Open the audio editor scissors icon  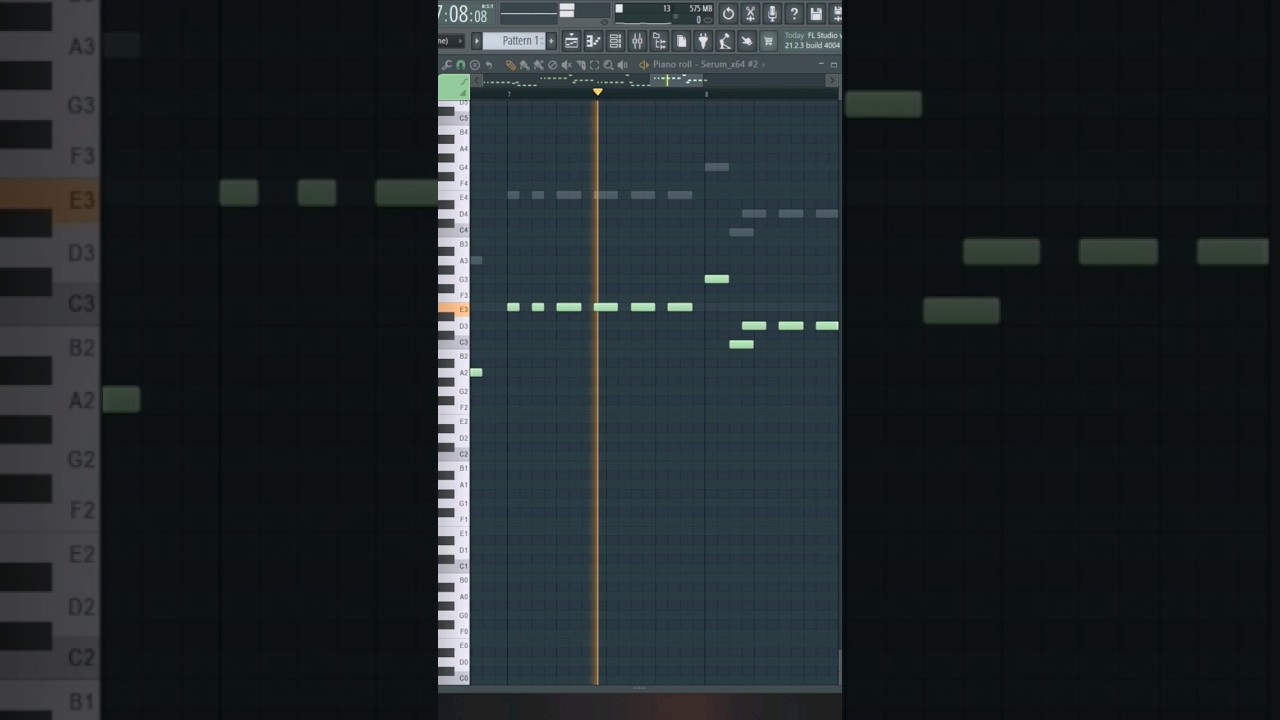(750, 13)
